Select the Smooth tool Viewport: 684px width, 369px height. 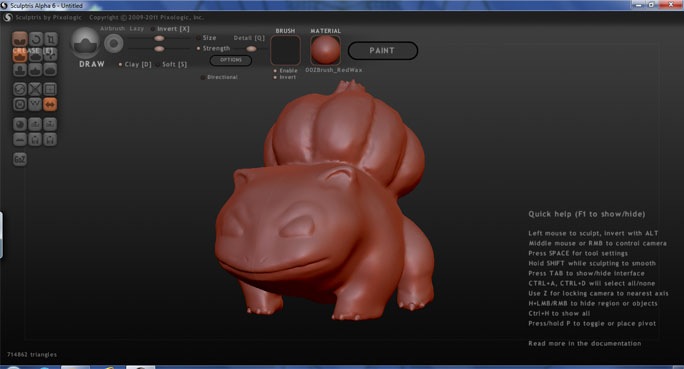[50, 70]
